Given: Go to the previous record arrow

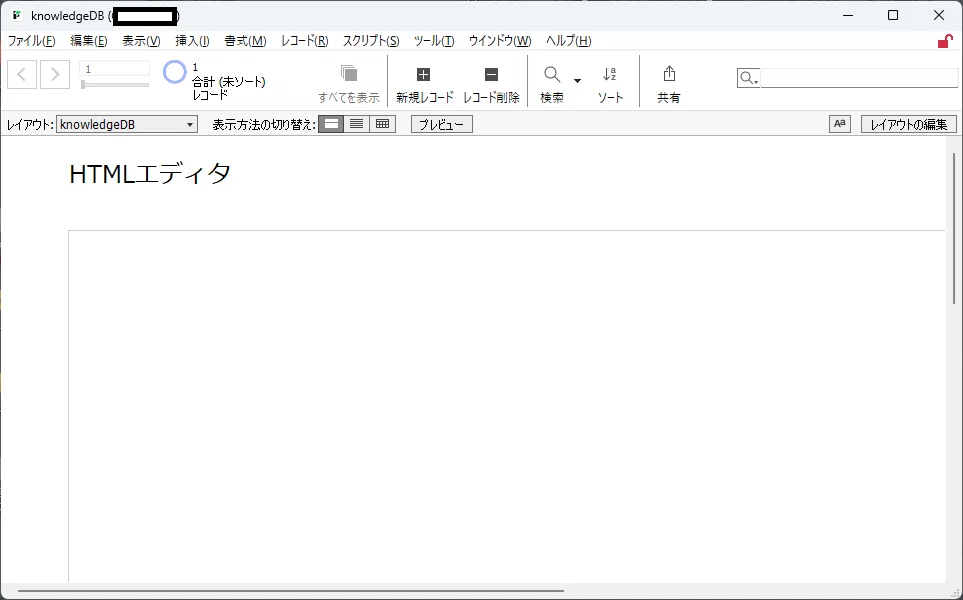Looking at the screenshot, I should [22, 74].
